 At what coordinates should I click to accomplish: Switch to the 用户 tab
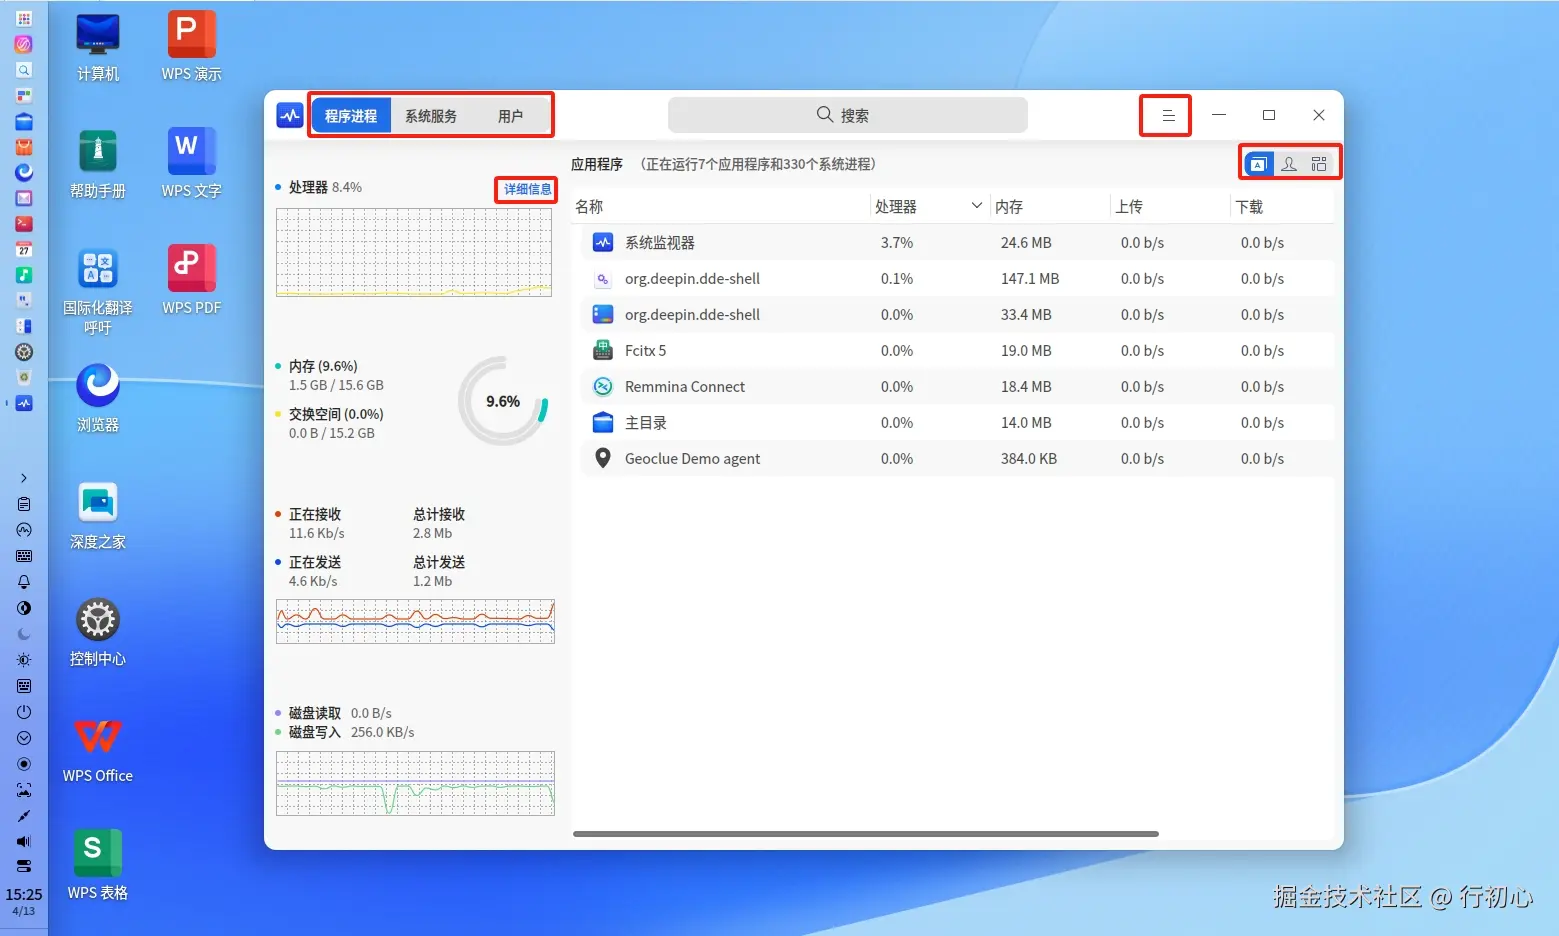click(510, 116)
